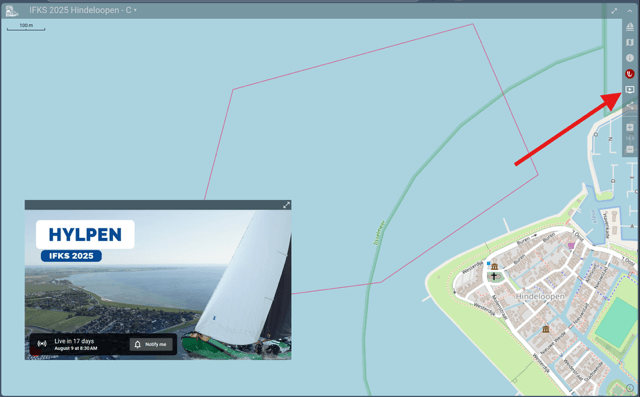Click the sailing ship logo in header

12,11
